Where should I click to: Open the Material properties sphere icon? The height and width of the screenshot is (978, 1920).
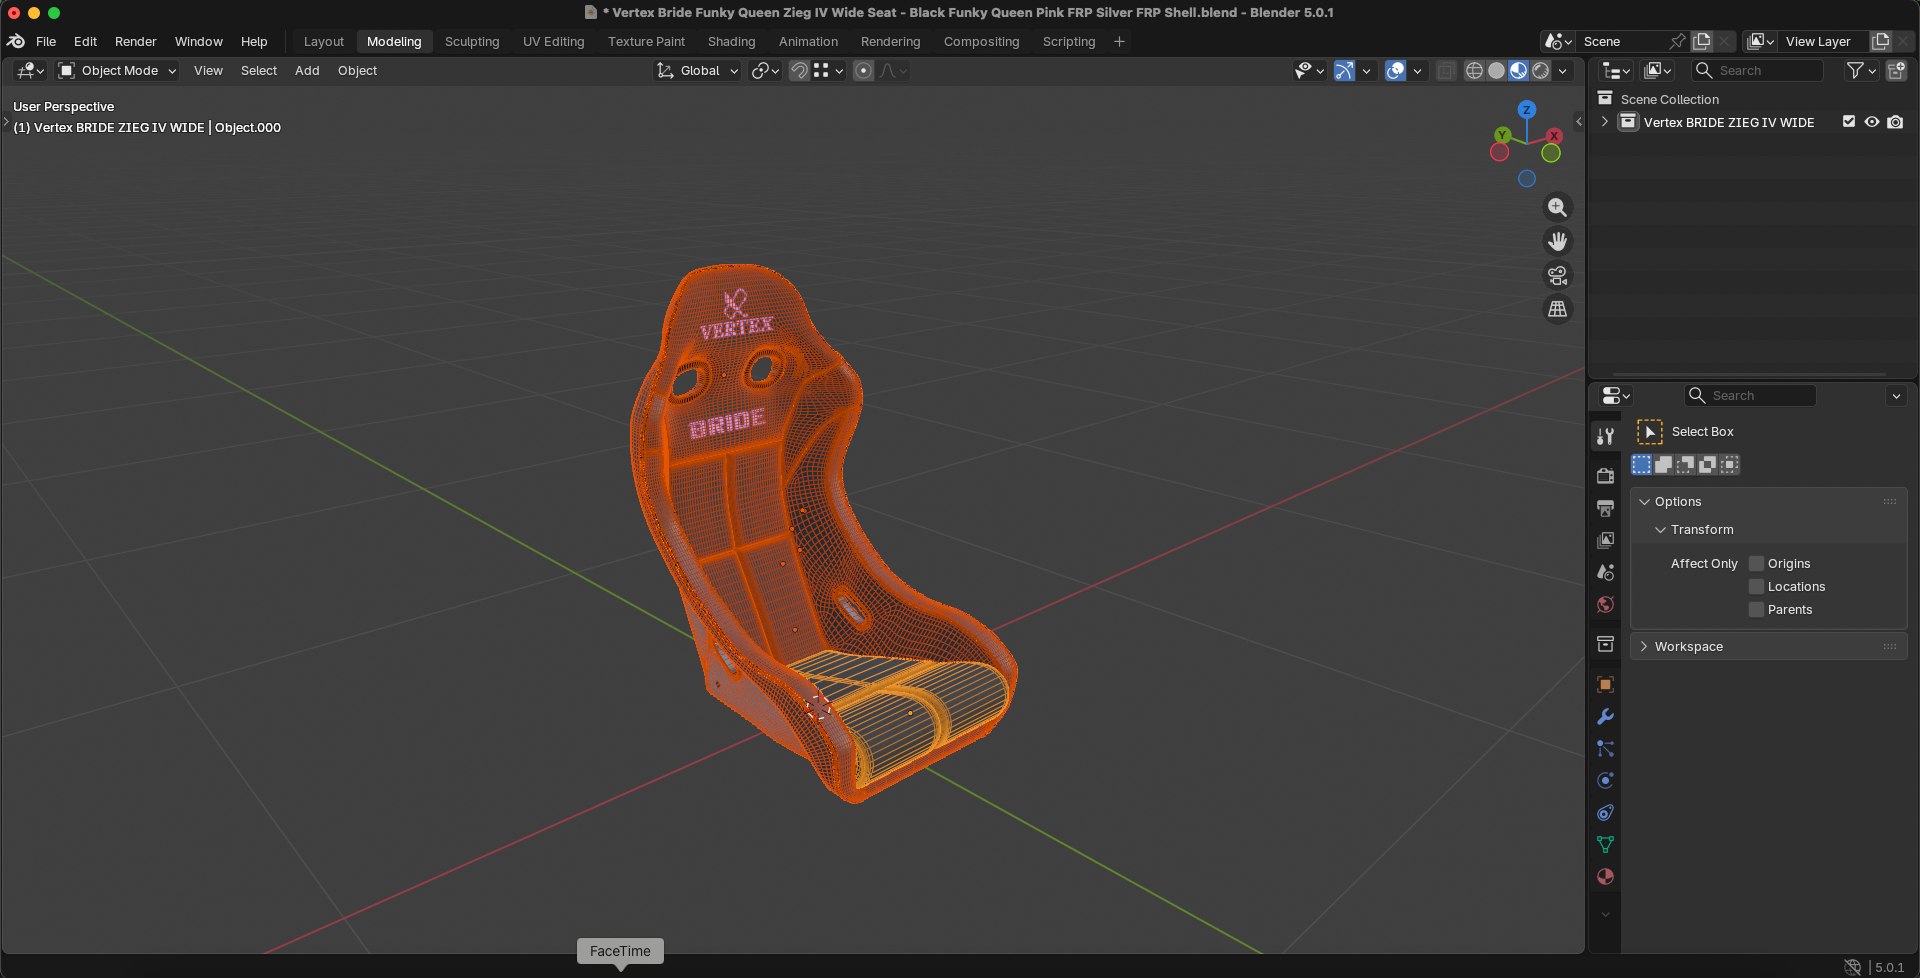(x=1605, y=876)
